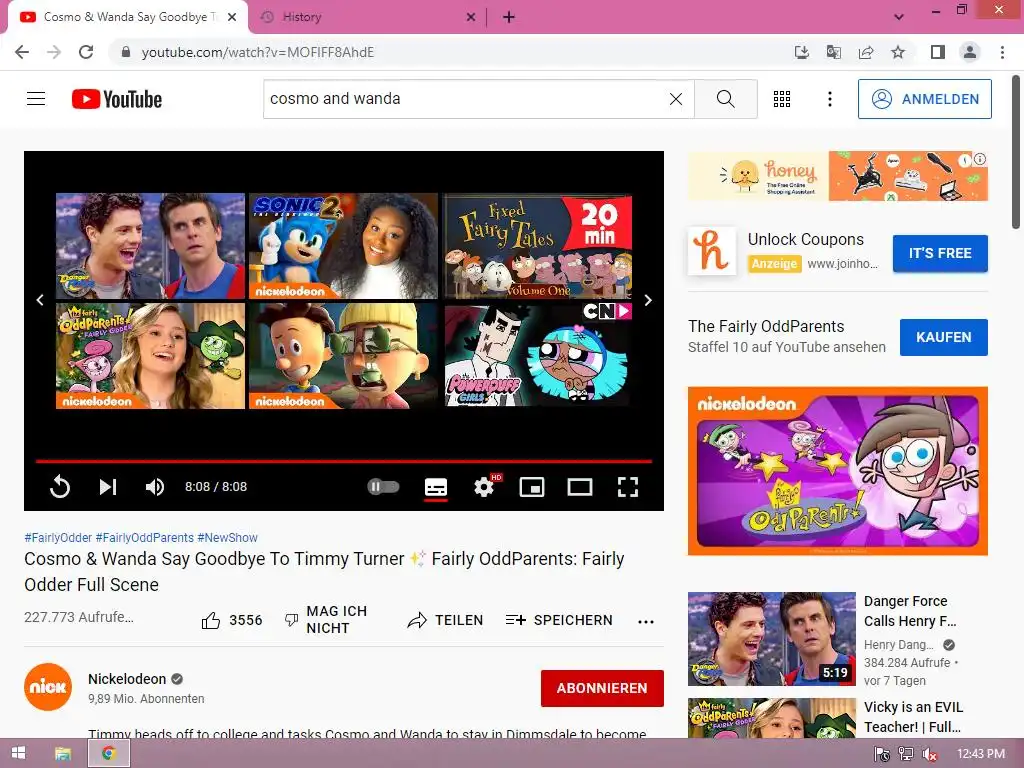Bookmark this page with star icon
Viewport: 1024px width, 768px height.
(898, 52)
